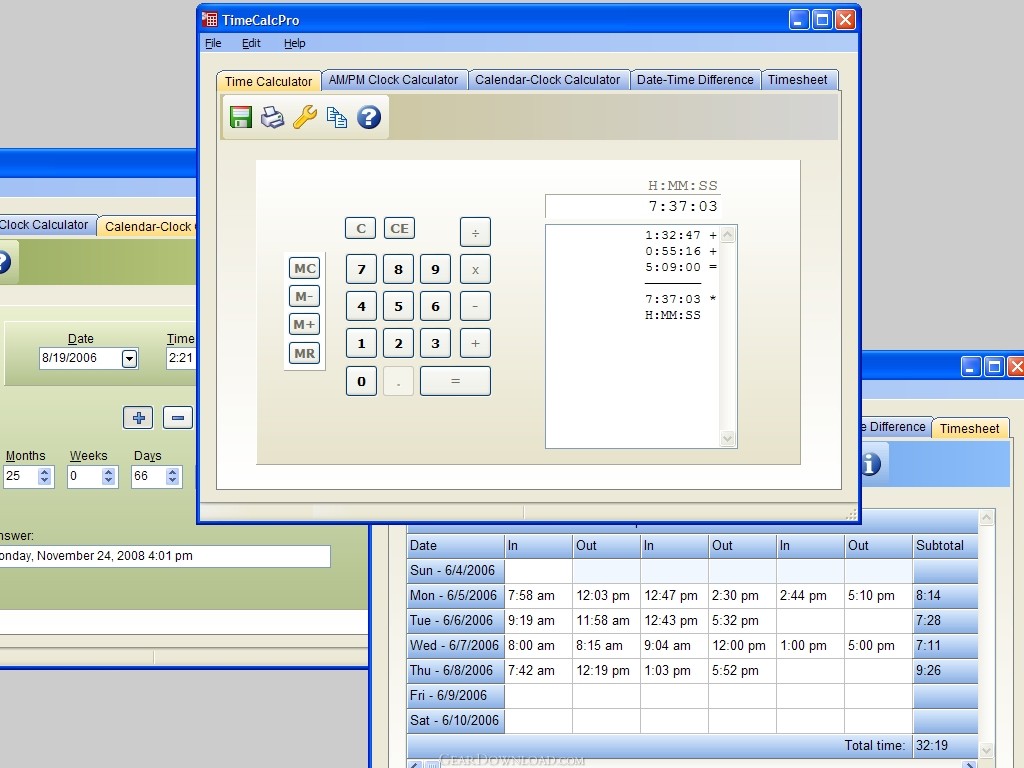Click the Months spinner arrows
Image resolution: width=1024 pixels, height=768 pixels.
(x=44, y=476)
